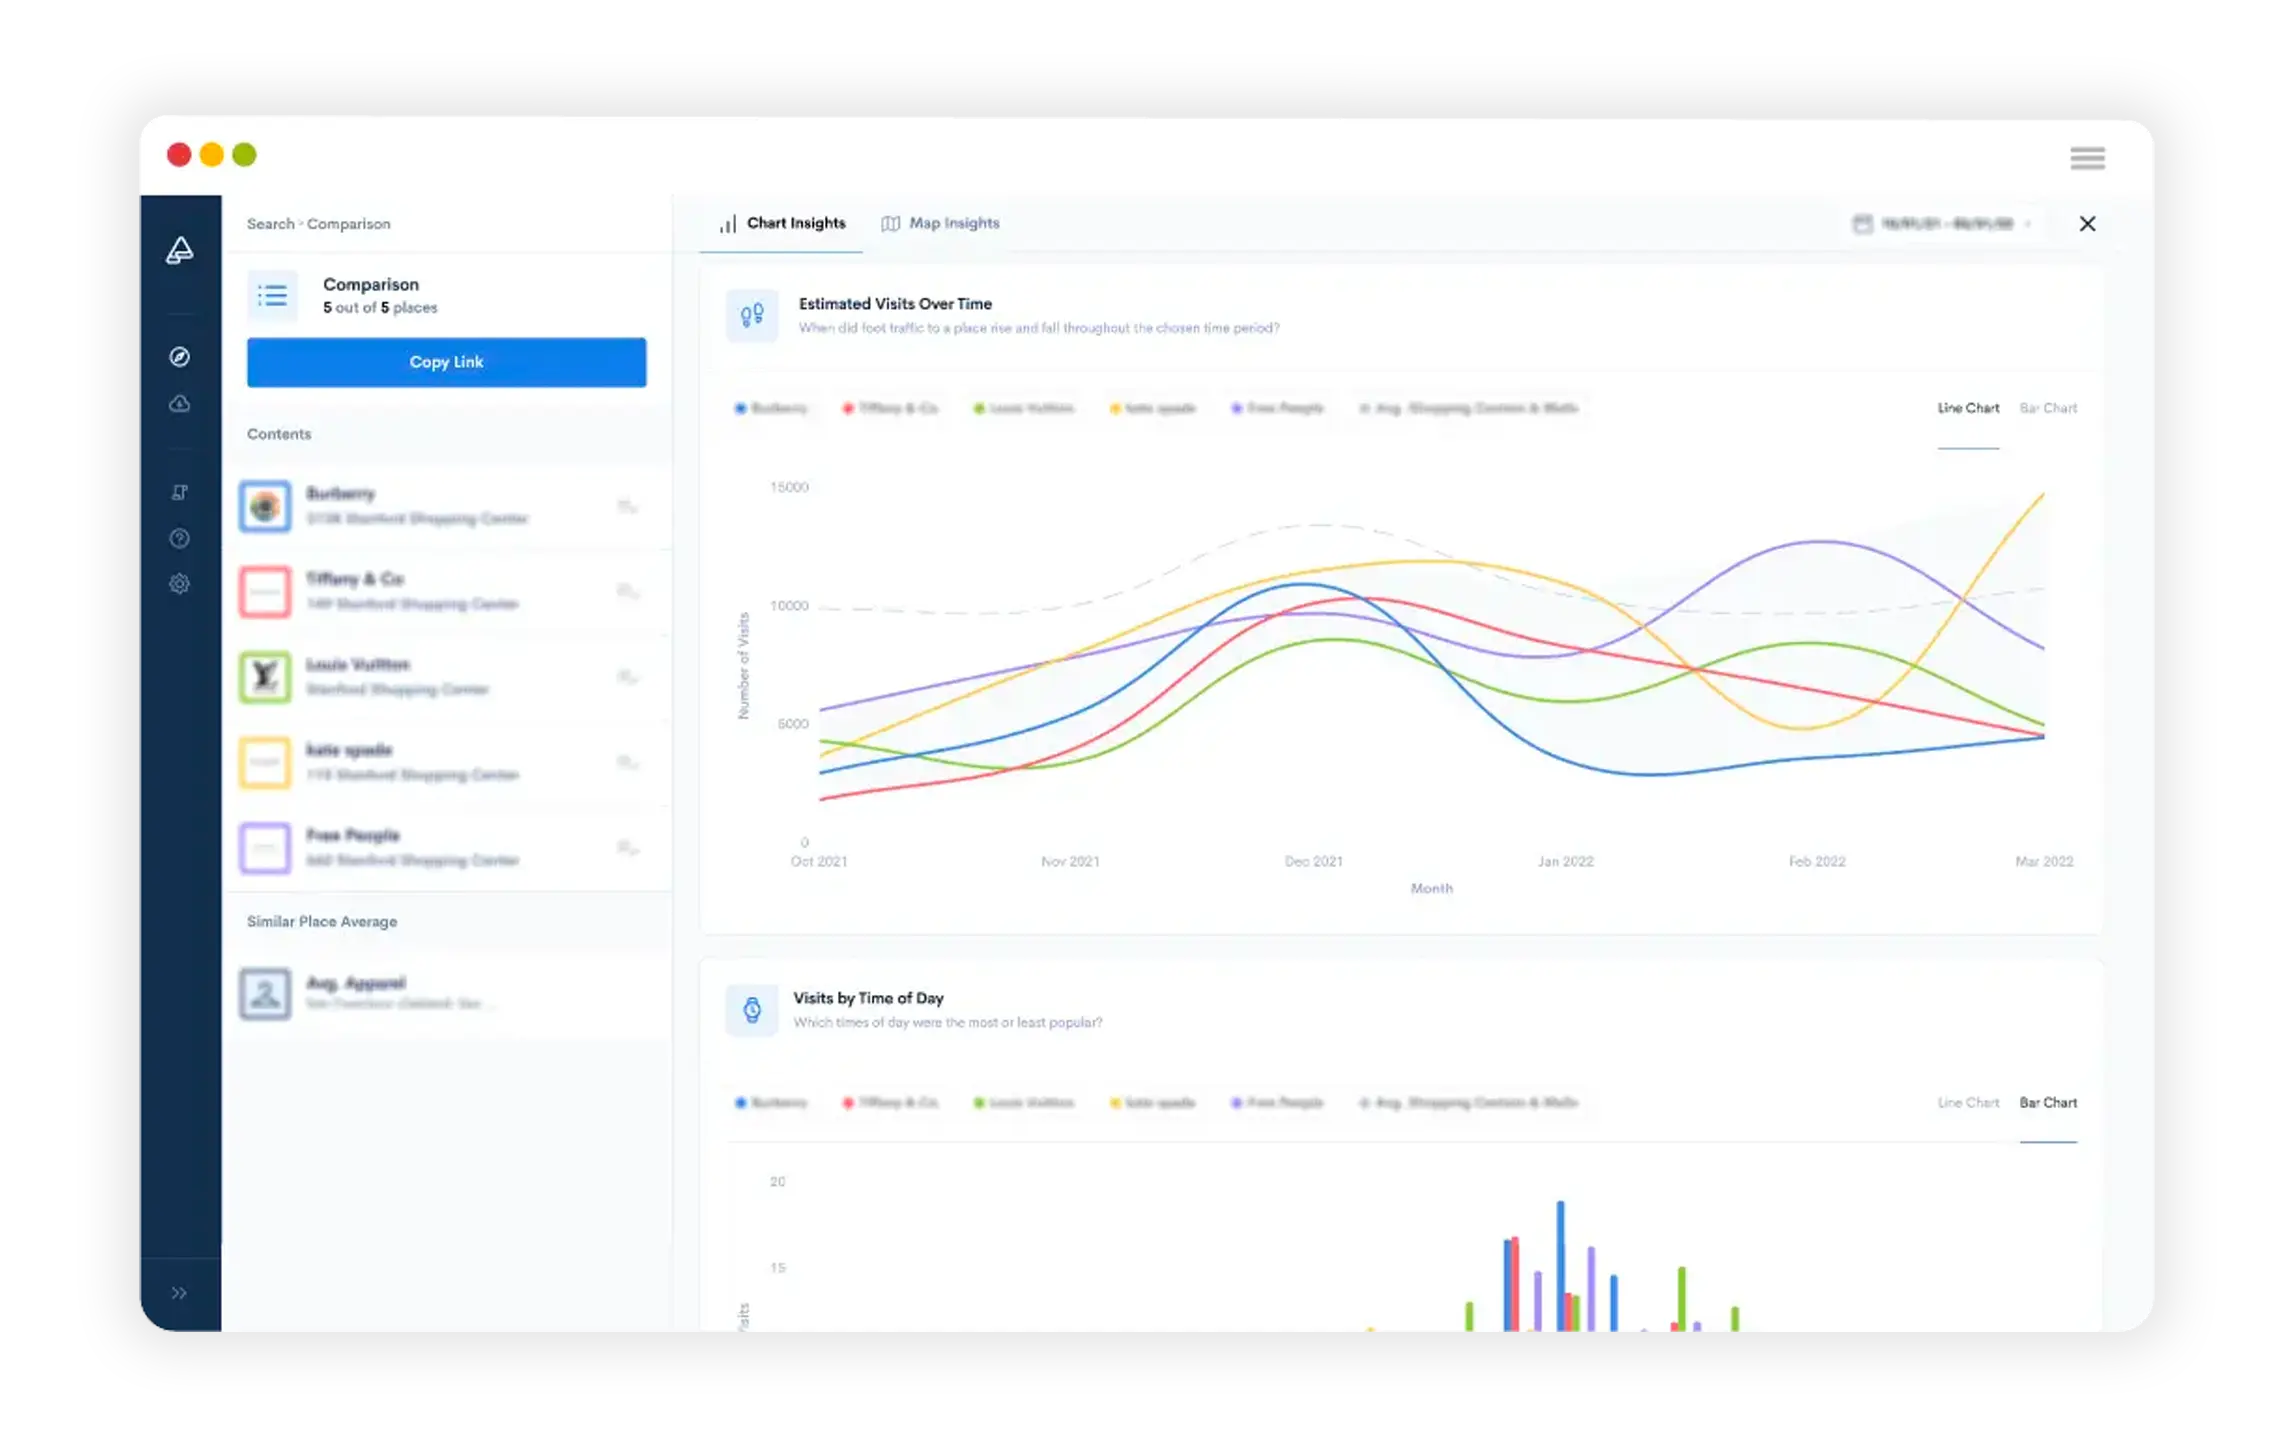The height and width of the screenshot is (1446, 2294).
Task: Open the compass explore icon
Action: (x=180, y=357)
